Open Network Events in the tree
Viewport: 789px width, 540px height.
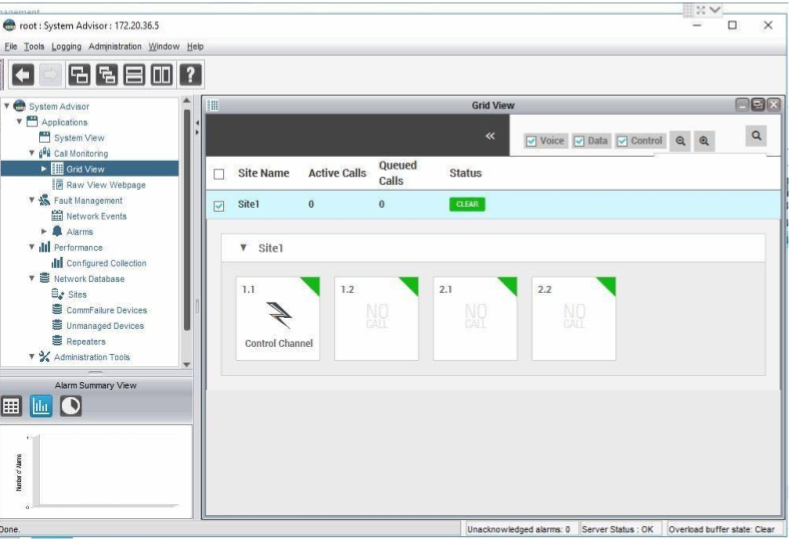point(96,216)
